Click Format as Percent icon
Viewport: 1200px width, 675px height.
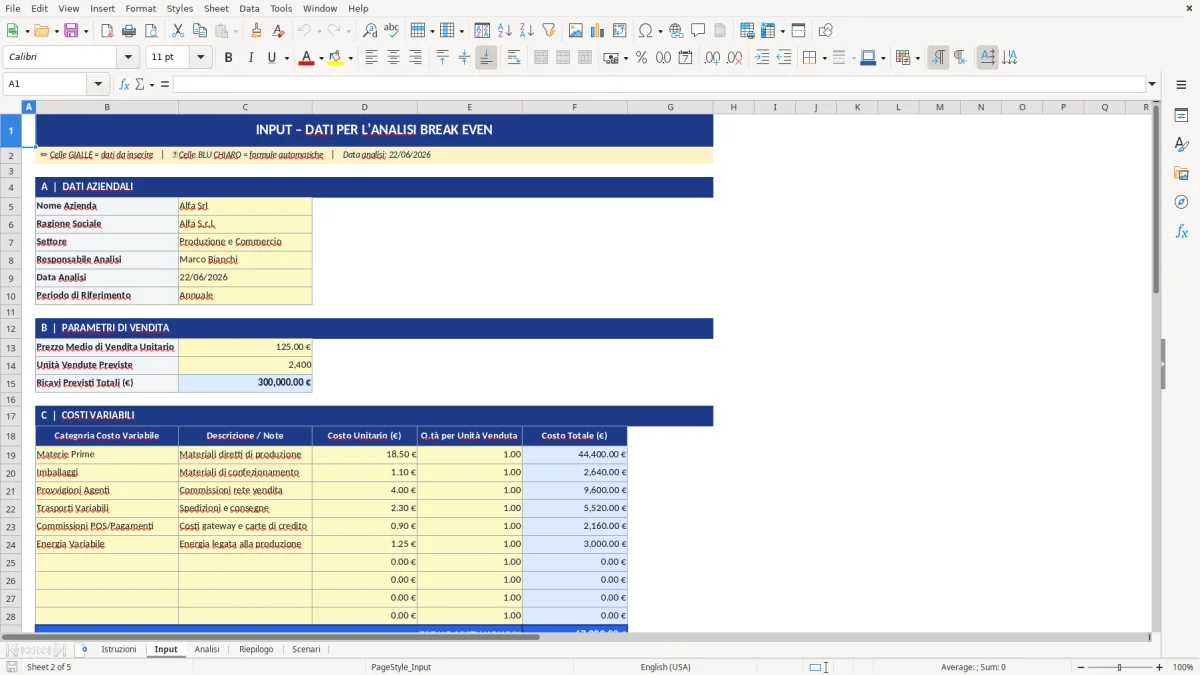pos(641,58)
